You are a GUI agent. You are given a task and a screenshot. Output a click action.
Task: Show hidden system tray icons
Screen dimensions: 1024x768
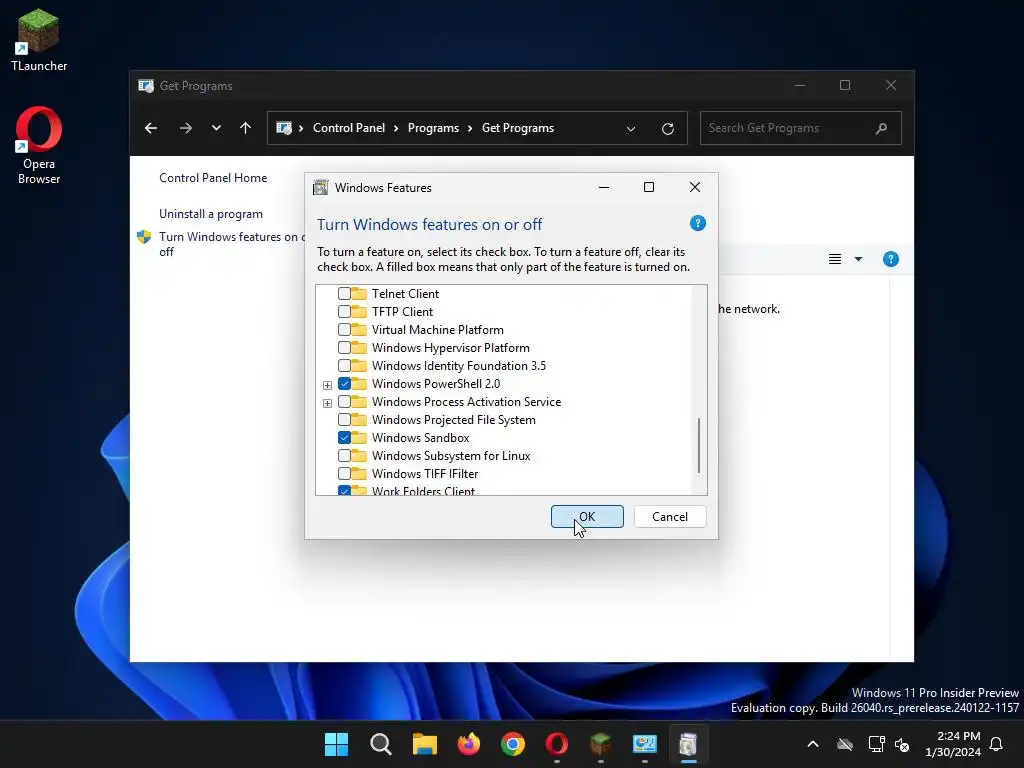tap(813, 744)
